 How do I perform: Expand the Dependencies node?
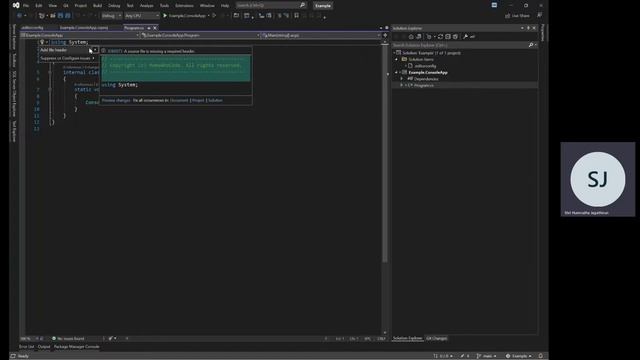tap(402, 79)
